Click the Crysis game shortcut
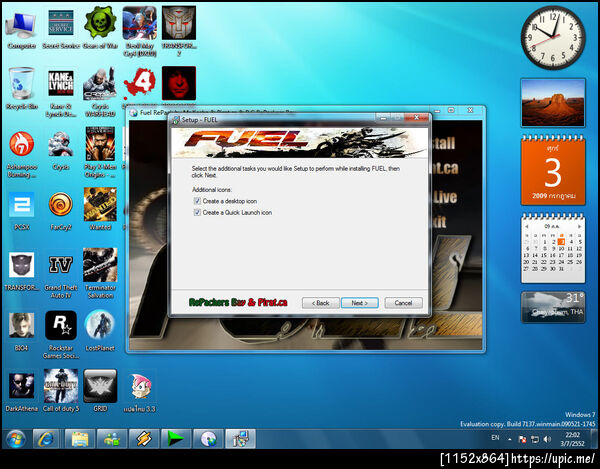600x469 pixels. [61, 150]
